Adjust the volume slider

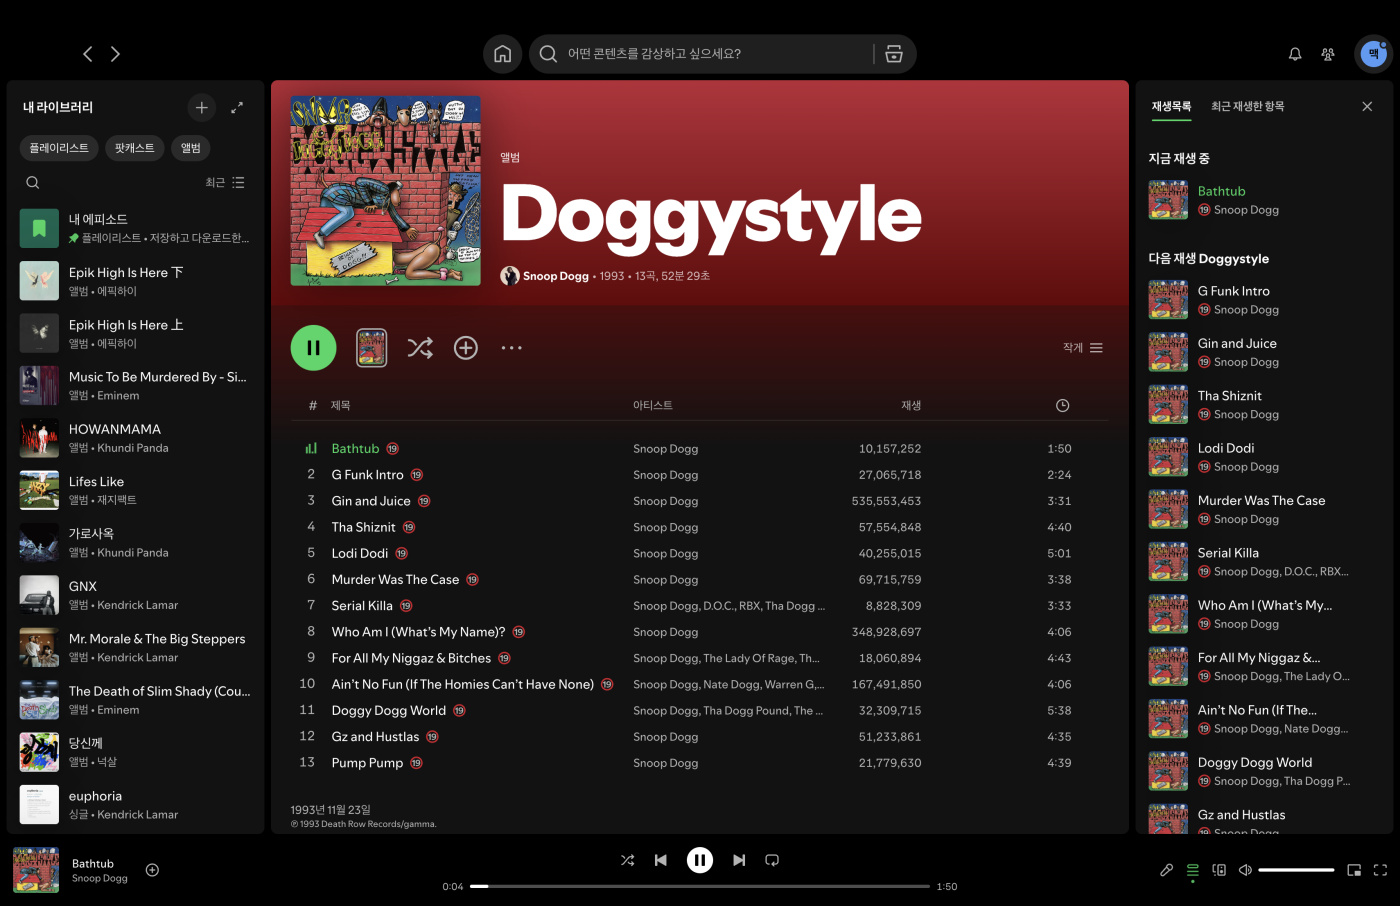pos(1296,870)
